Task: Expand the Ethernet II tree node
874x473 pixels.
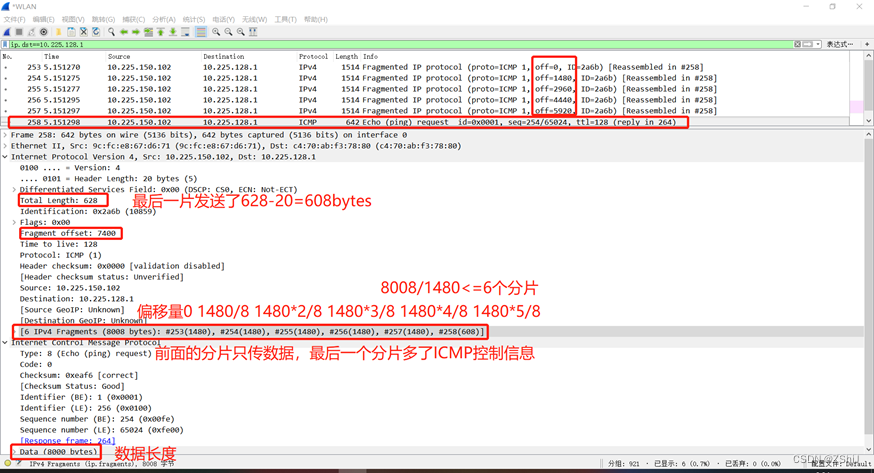Action: 5,146
